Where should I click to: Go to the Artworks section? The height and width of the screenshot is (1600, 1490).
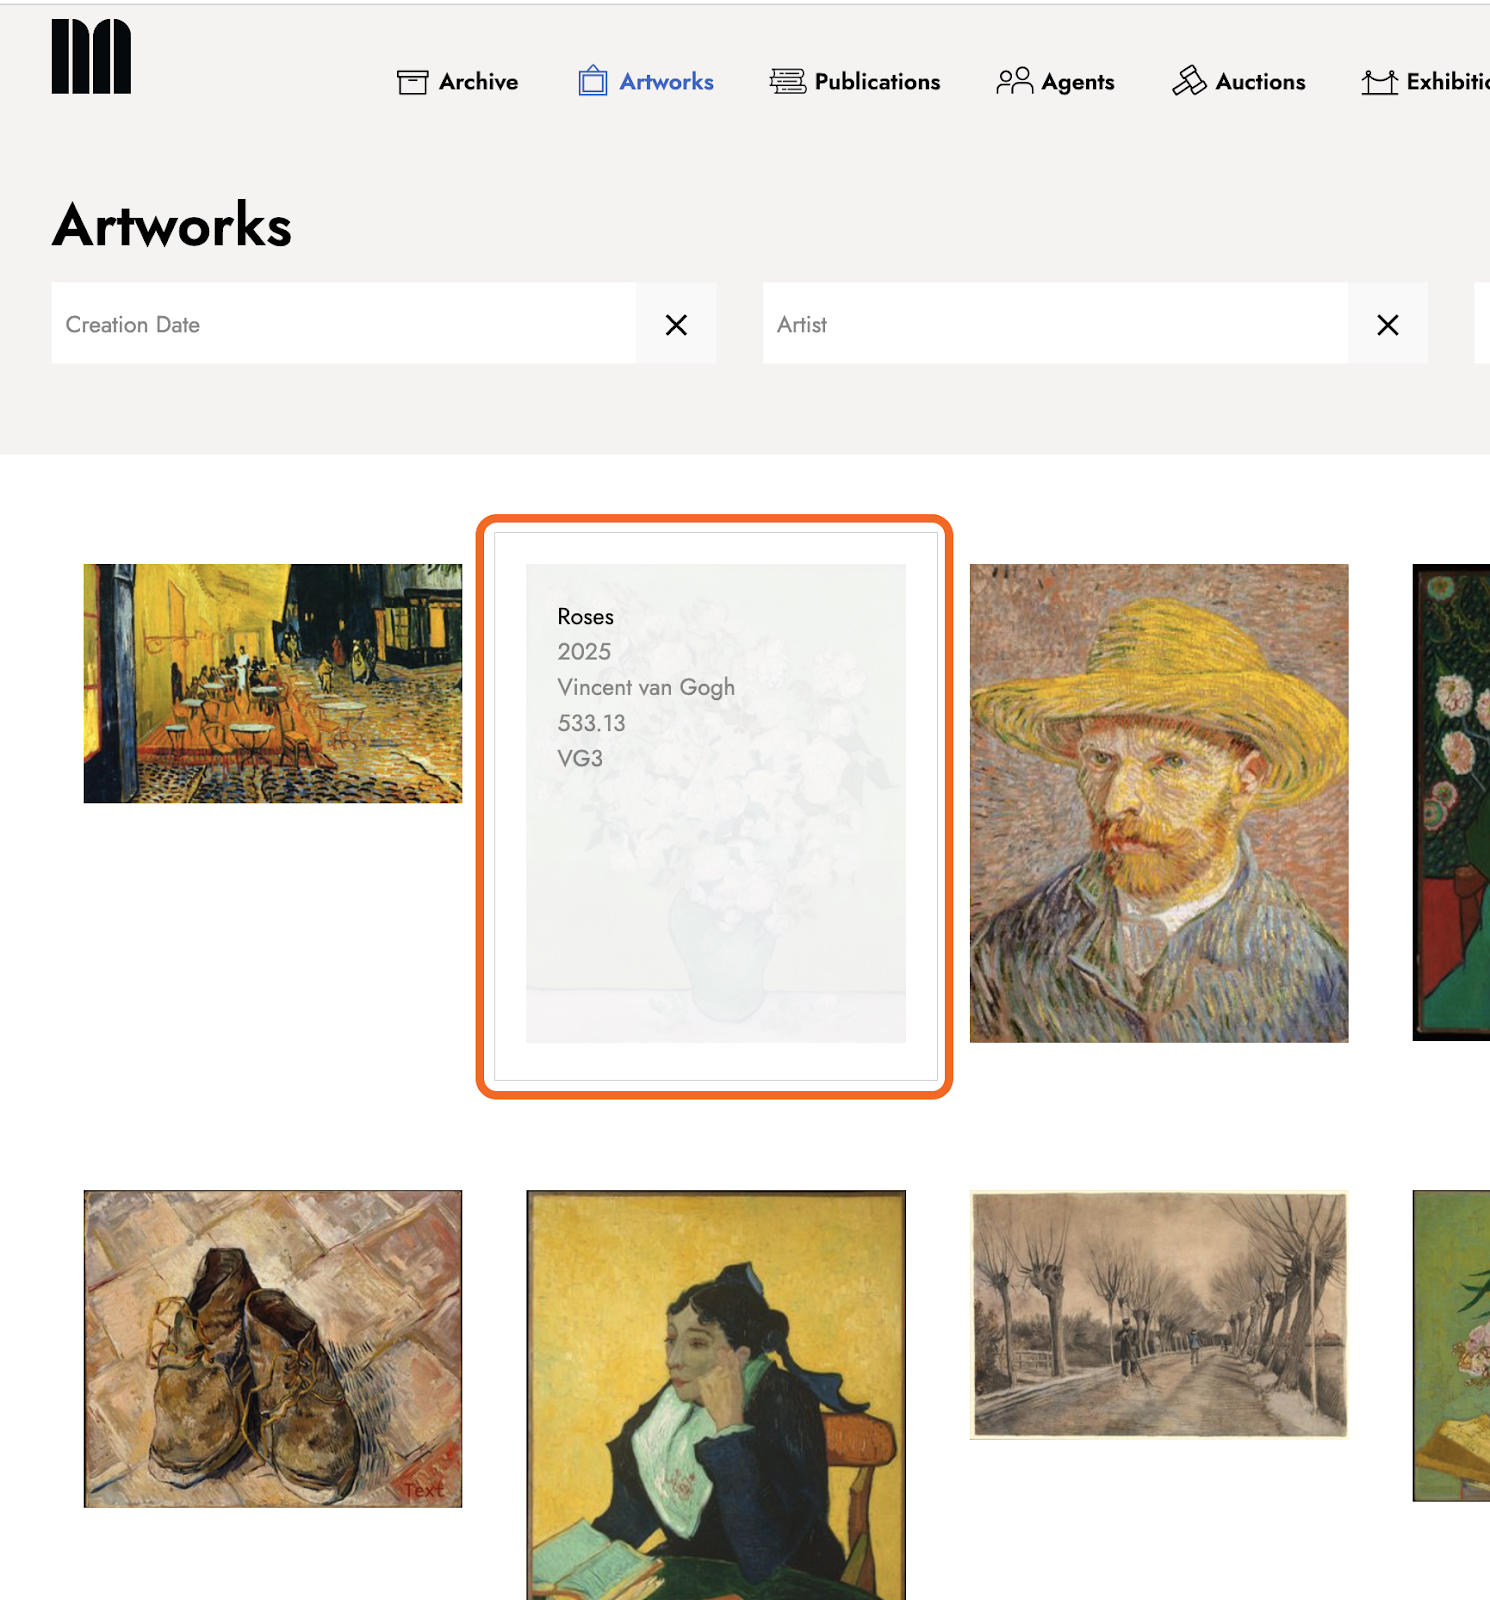click(x=646, y=81)
